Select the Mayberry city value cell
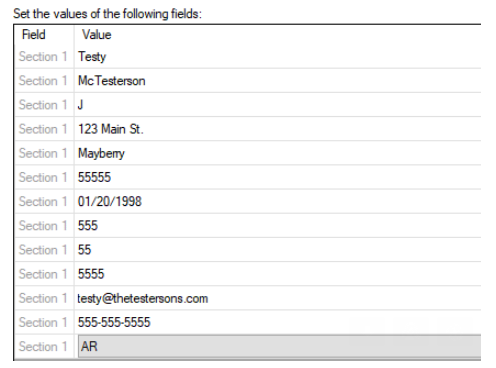This screenshot has width=496, height=368. click(x=278, y=153)
